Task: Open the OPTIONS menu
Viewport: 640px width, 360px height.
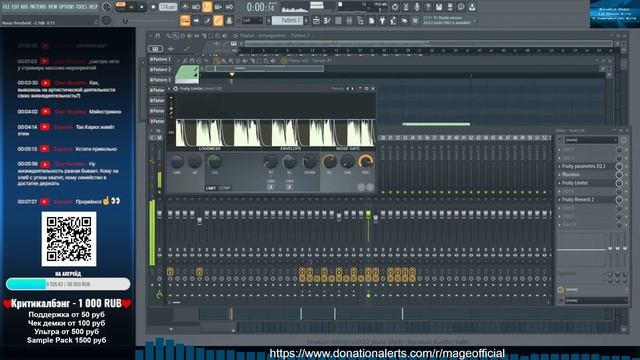Action: (x=67, y=7)
